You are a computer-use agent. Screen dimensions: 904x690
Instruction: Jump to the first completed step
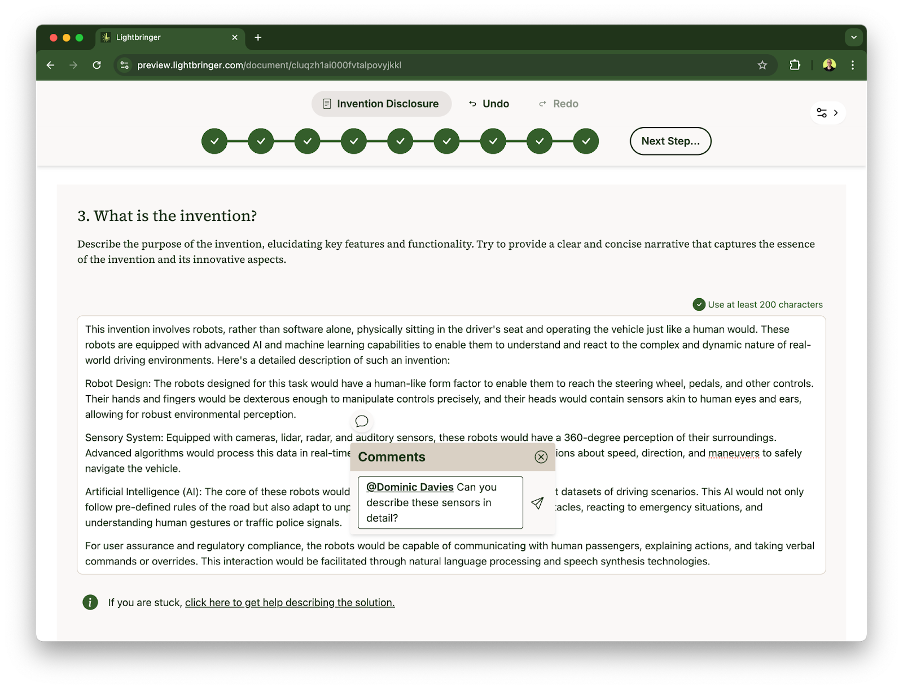[x=214, y=141]
